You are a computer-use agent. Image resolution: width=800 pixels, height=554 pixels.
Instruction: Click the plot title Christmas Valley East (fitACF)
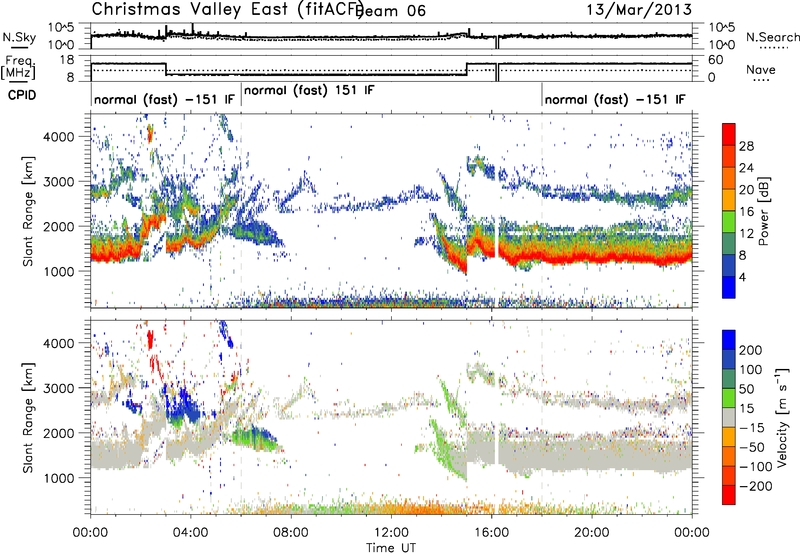[228, 9]
